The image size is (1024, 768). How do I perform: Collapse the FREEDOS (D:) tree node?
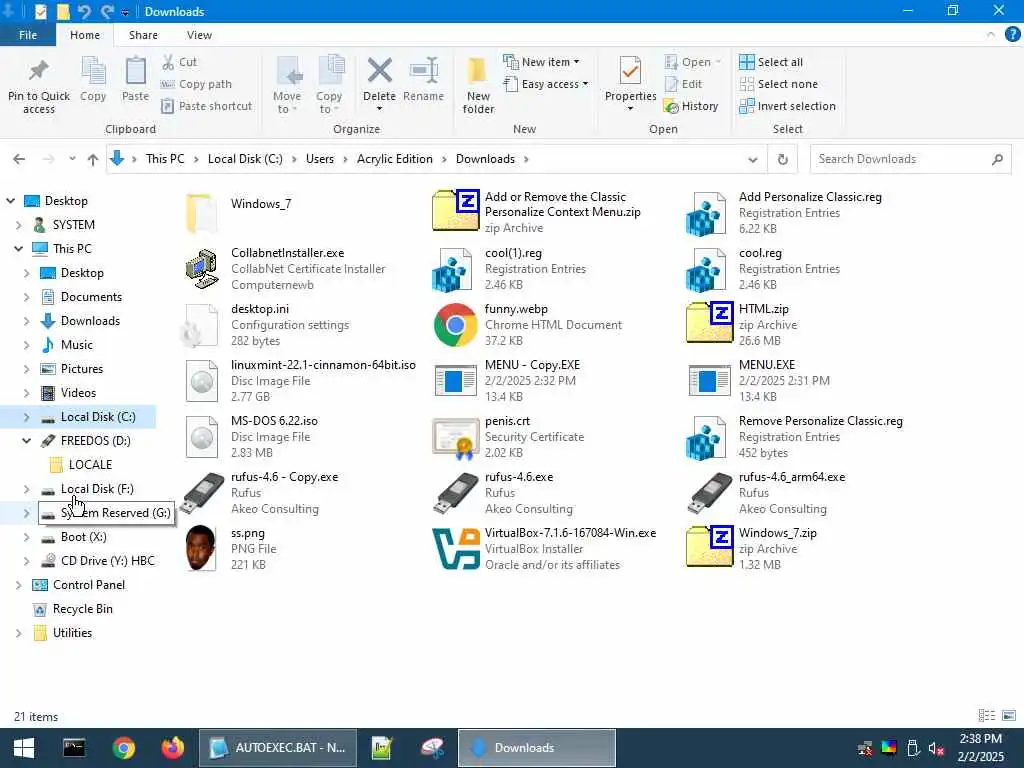click(x=26, y=441)
